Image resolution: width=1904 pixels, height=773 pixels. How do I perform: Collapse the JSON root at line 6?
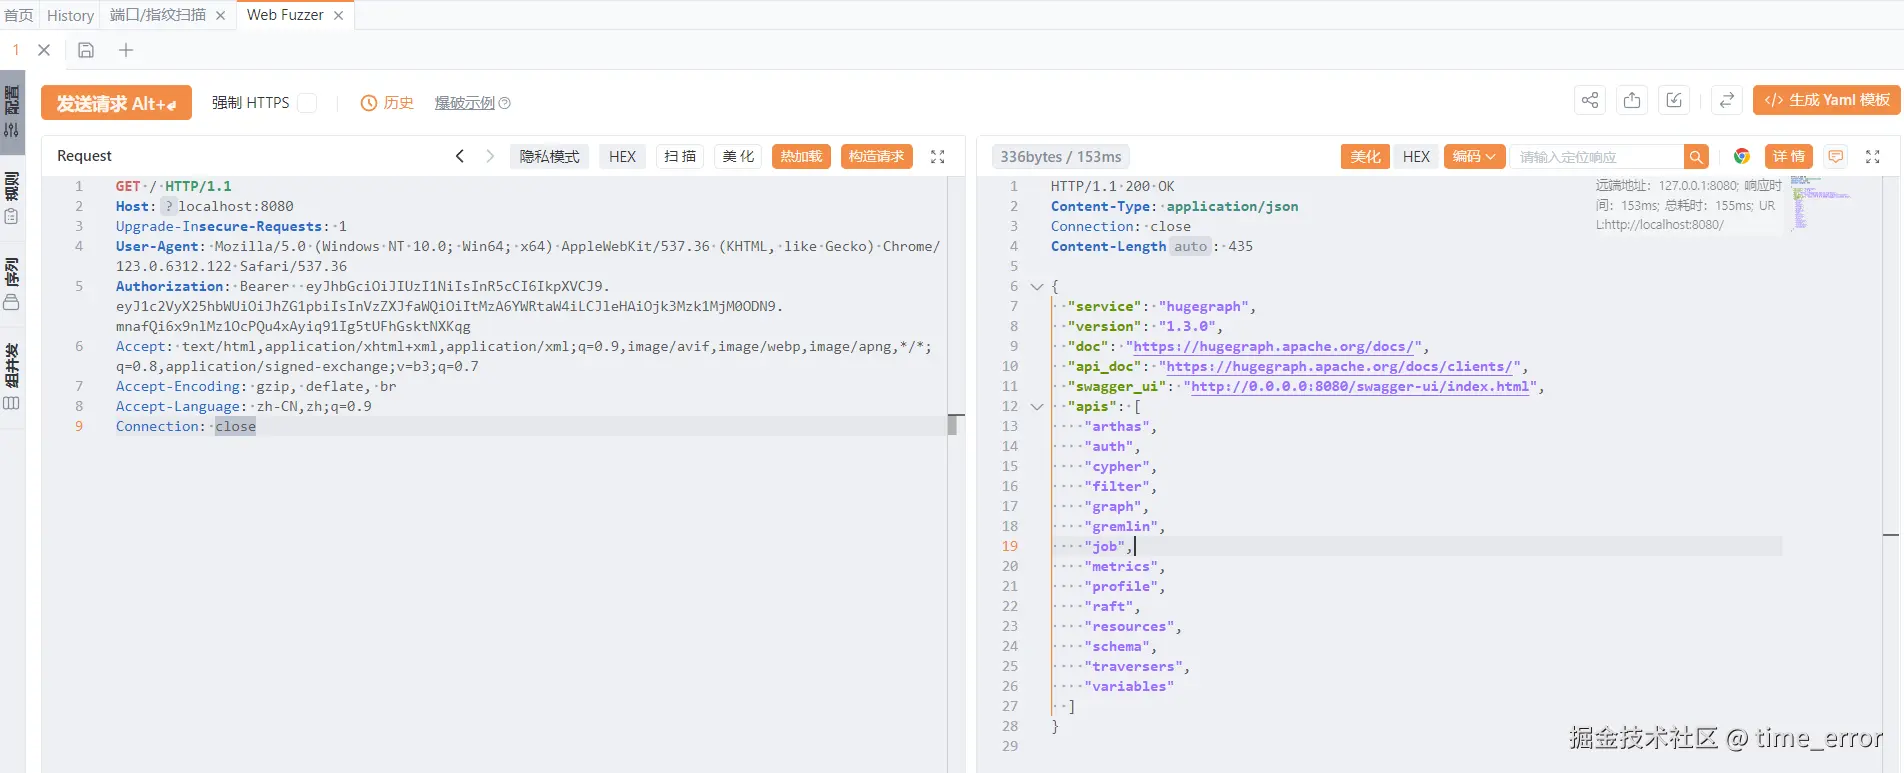1037,286
